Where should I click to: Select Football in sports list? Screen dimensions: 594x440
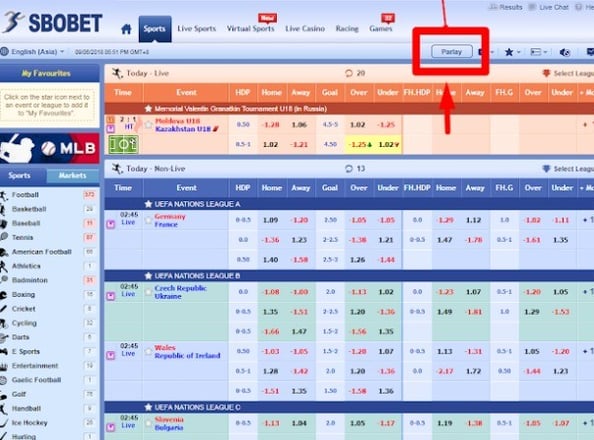25,195
